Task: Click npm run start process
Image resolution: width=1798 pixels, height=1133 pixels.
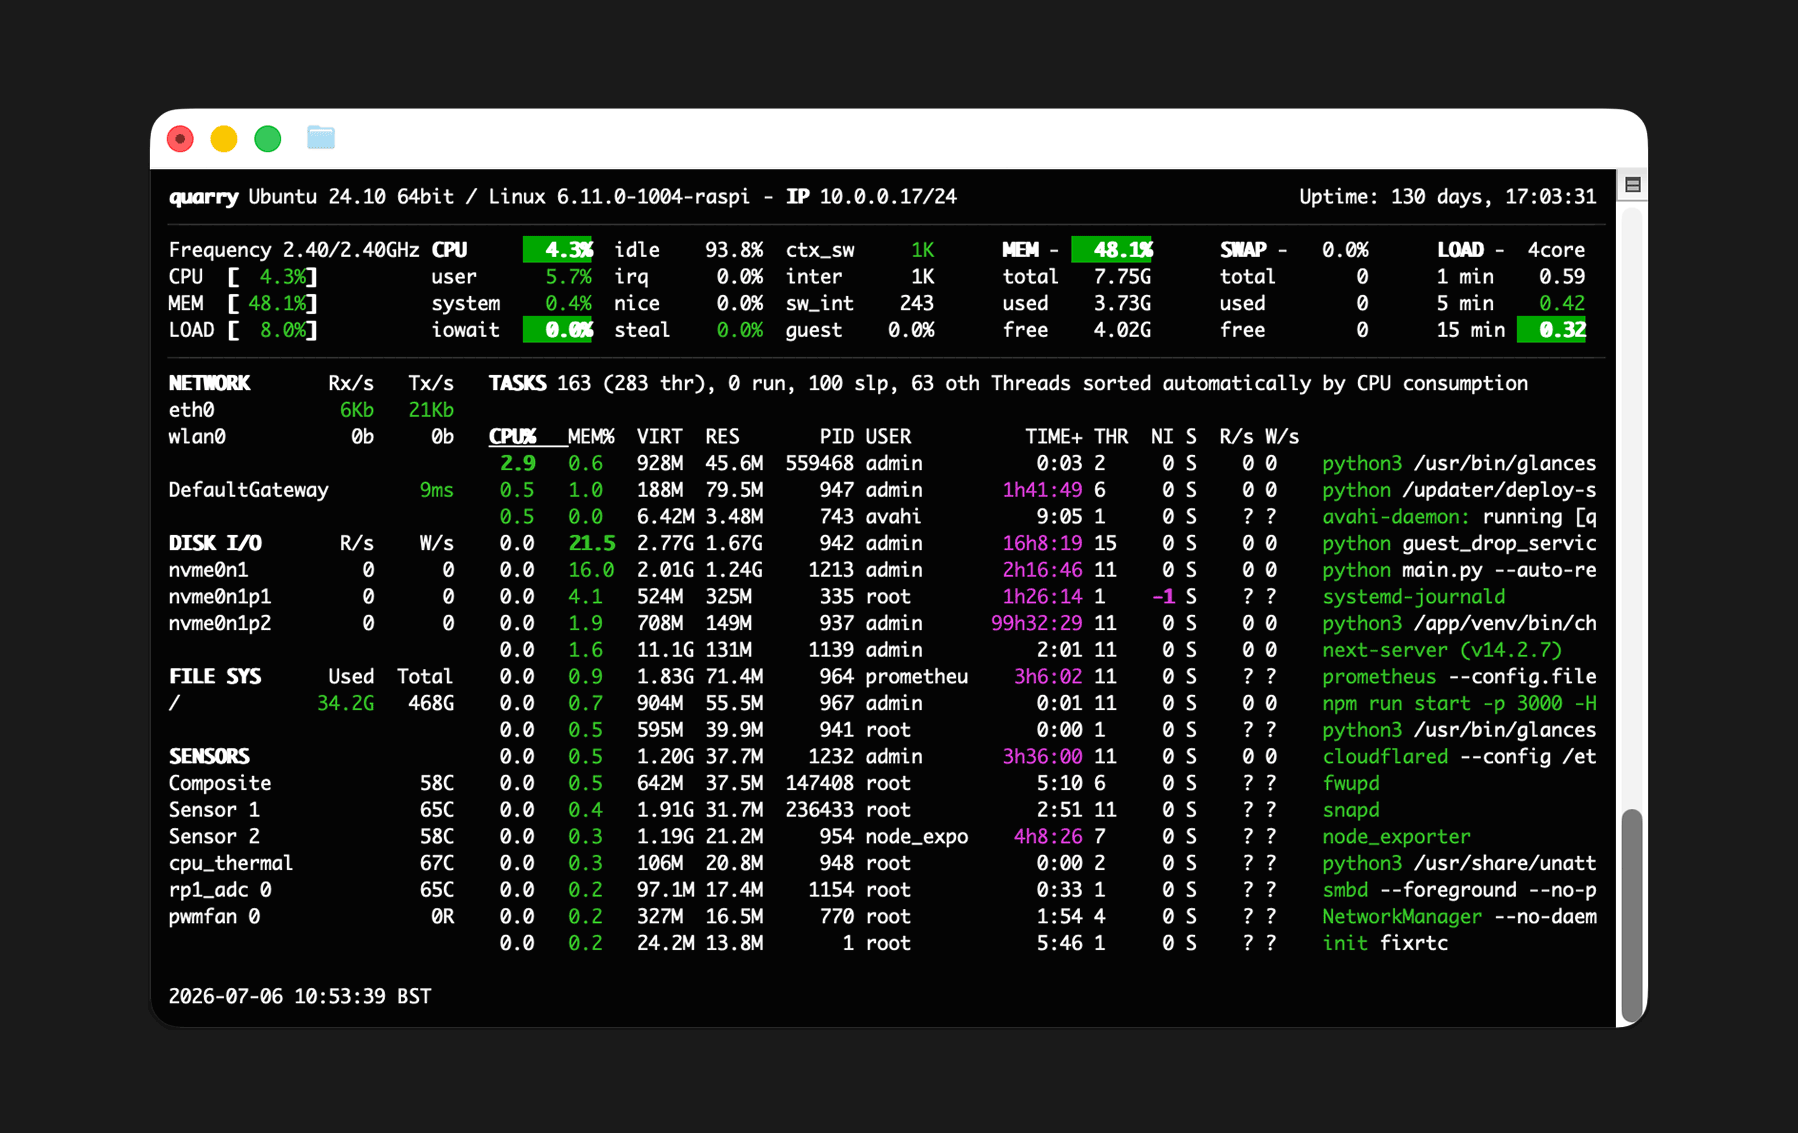Action: [1459, 704]
